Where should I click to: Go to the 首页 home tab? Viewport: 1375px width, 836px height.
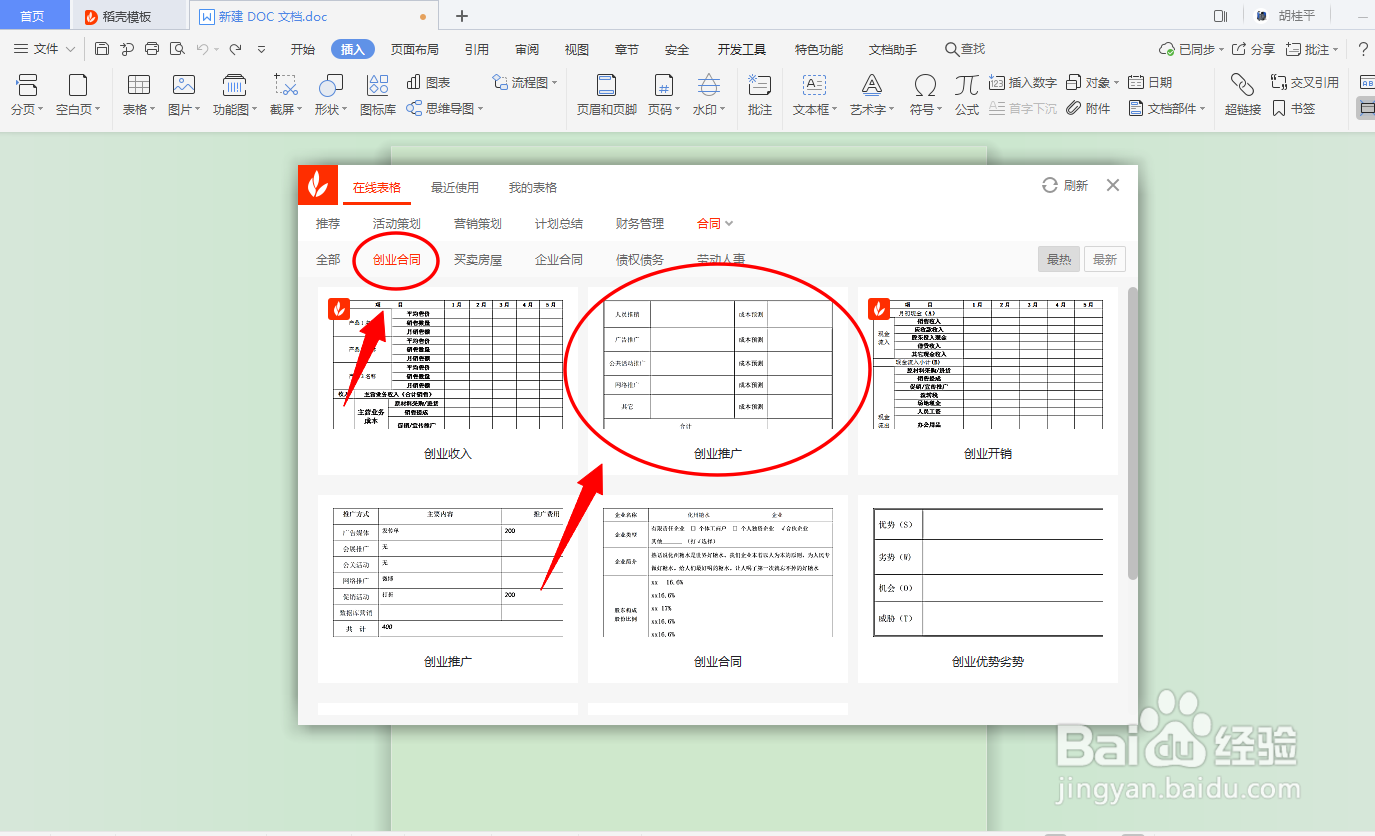(x=33, y=16)
